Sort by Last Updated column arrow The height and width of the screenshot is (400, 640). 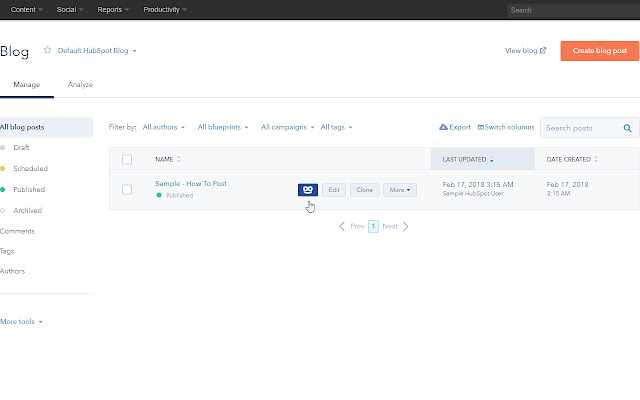[491, 160]
